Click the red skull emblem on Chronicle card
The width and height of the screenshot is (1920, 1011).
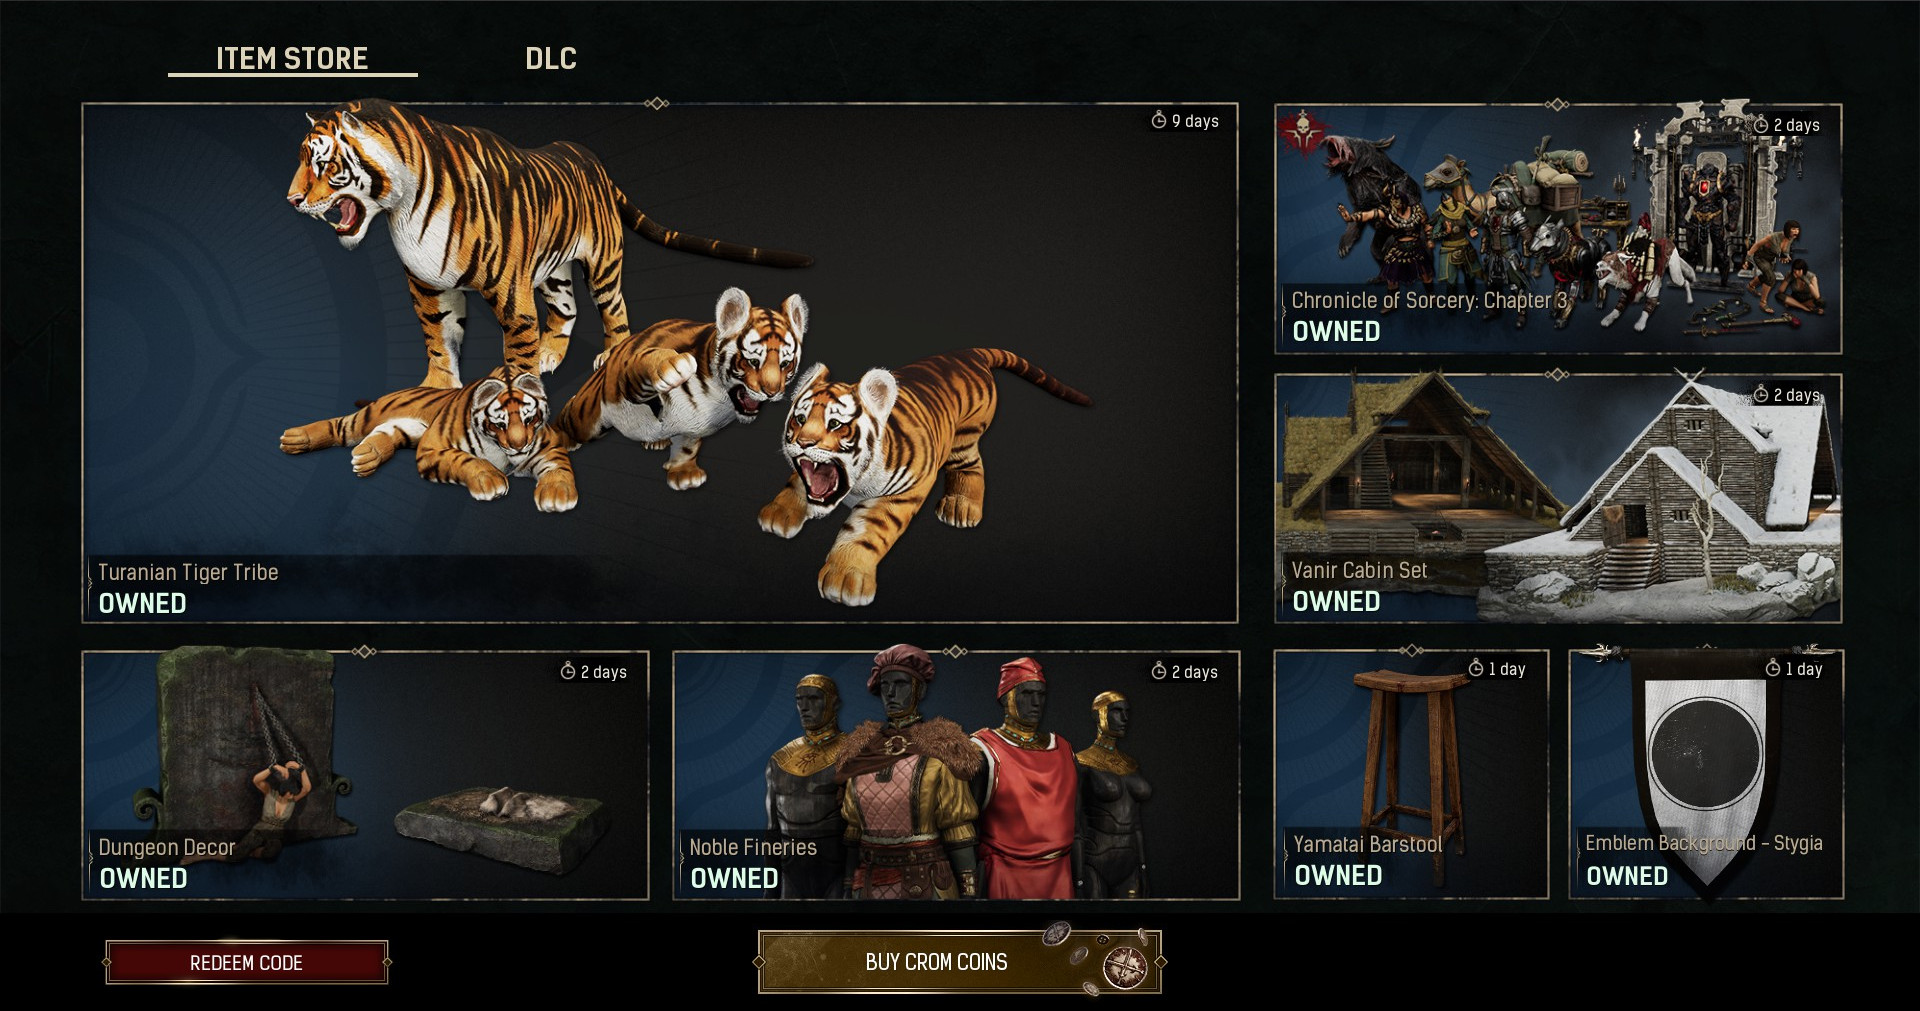pyautogui.click(x=1301, y=134)
